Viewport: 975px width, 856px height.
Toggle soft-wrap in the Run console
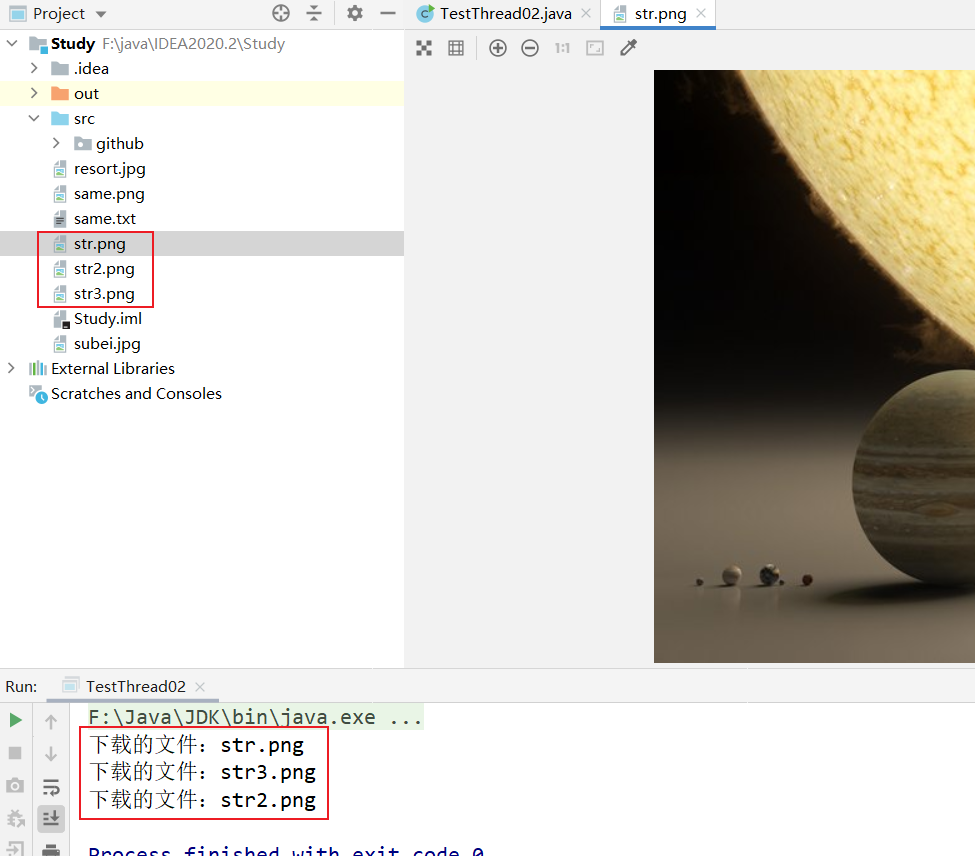point(51,787)
